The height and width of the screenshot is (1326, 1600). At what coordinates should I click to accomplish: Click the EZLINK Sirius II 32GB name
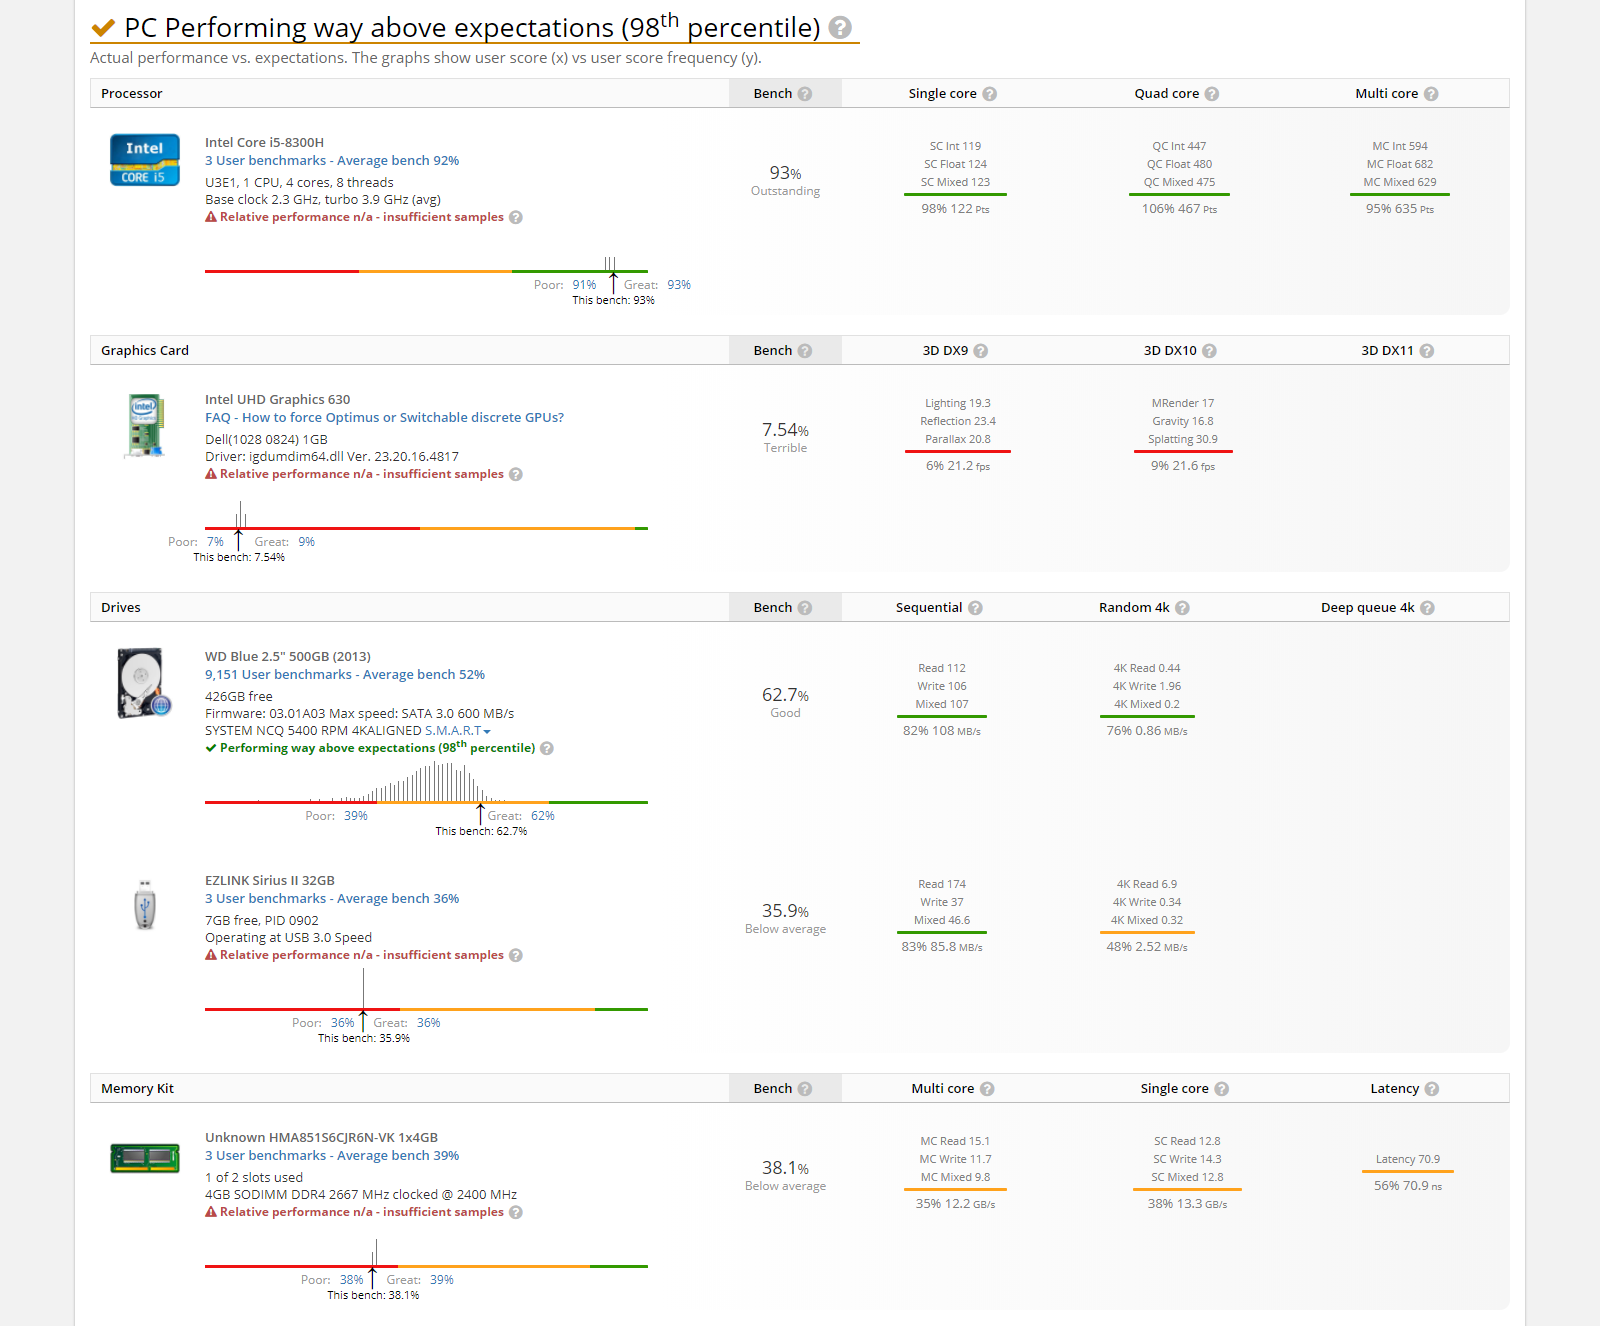pyautogui.click(x=270, y=881)
